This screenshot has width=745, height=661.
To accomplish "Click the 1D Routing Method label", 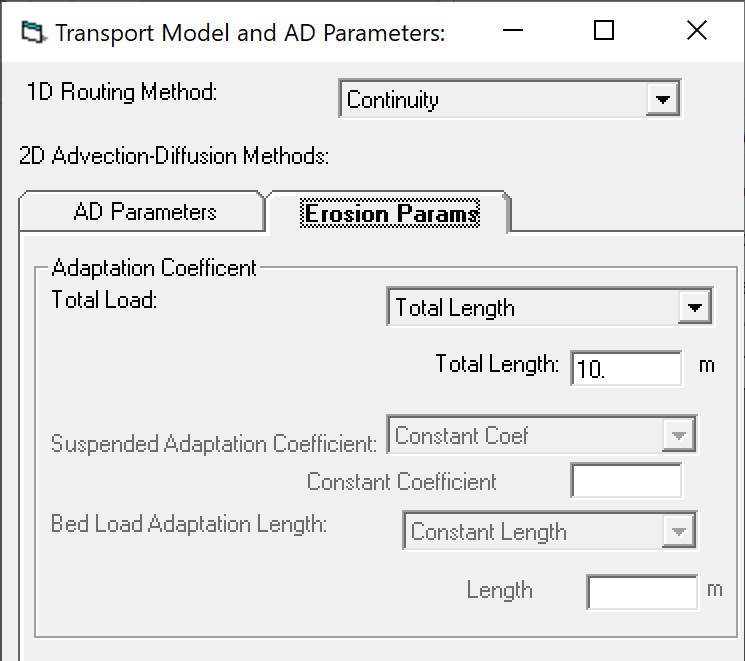I will (122, 93).
